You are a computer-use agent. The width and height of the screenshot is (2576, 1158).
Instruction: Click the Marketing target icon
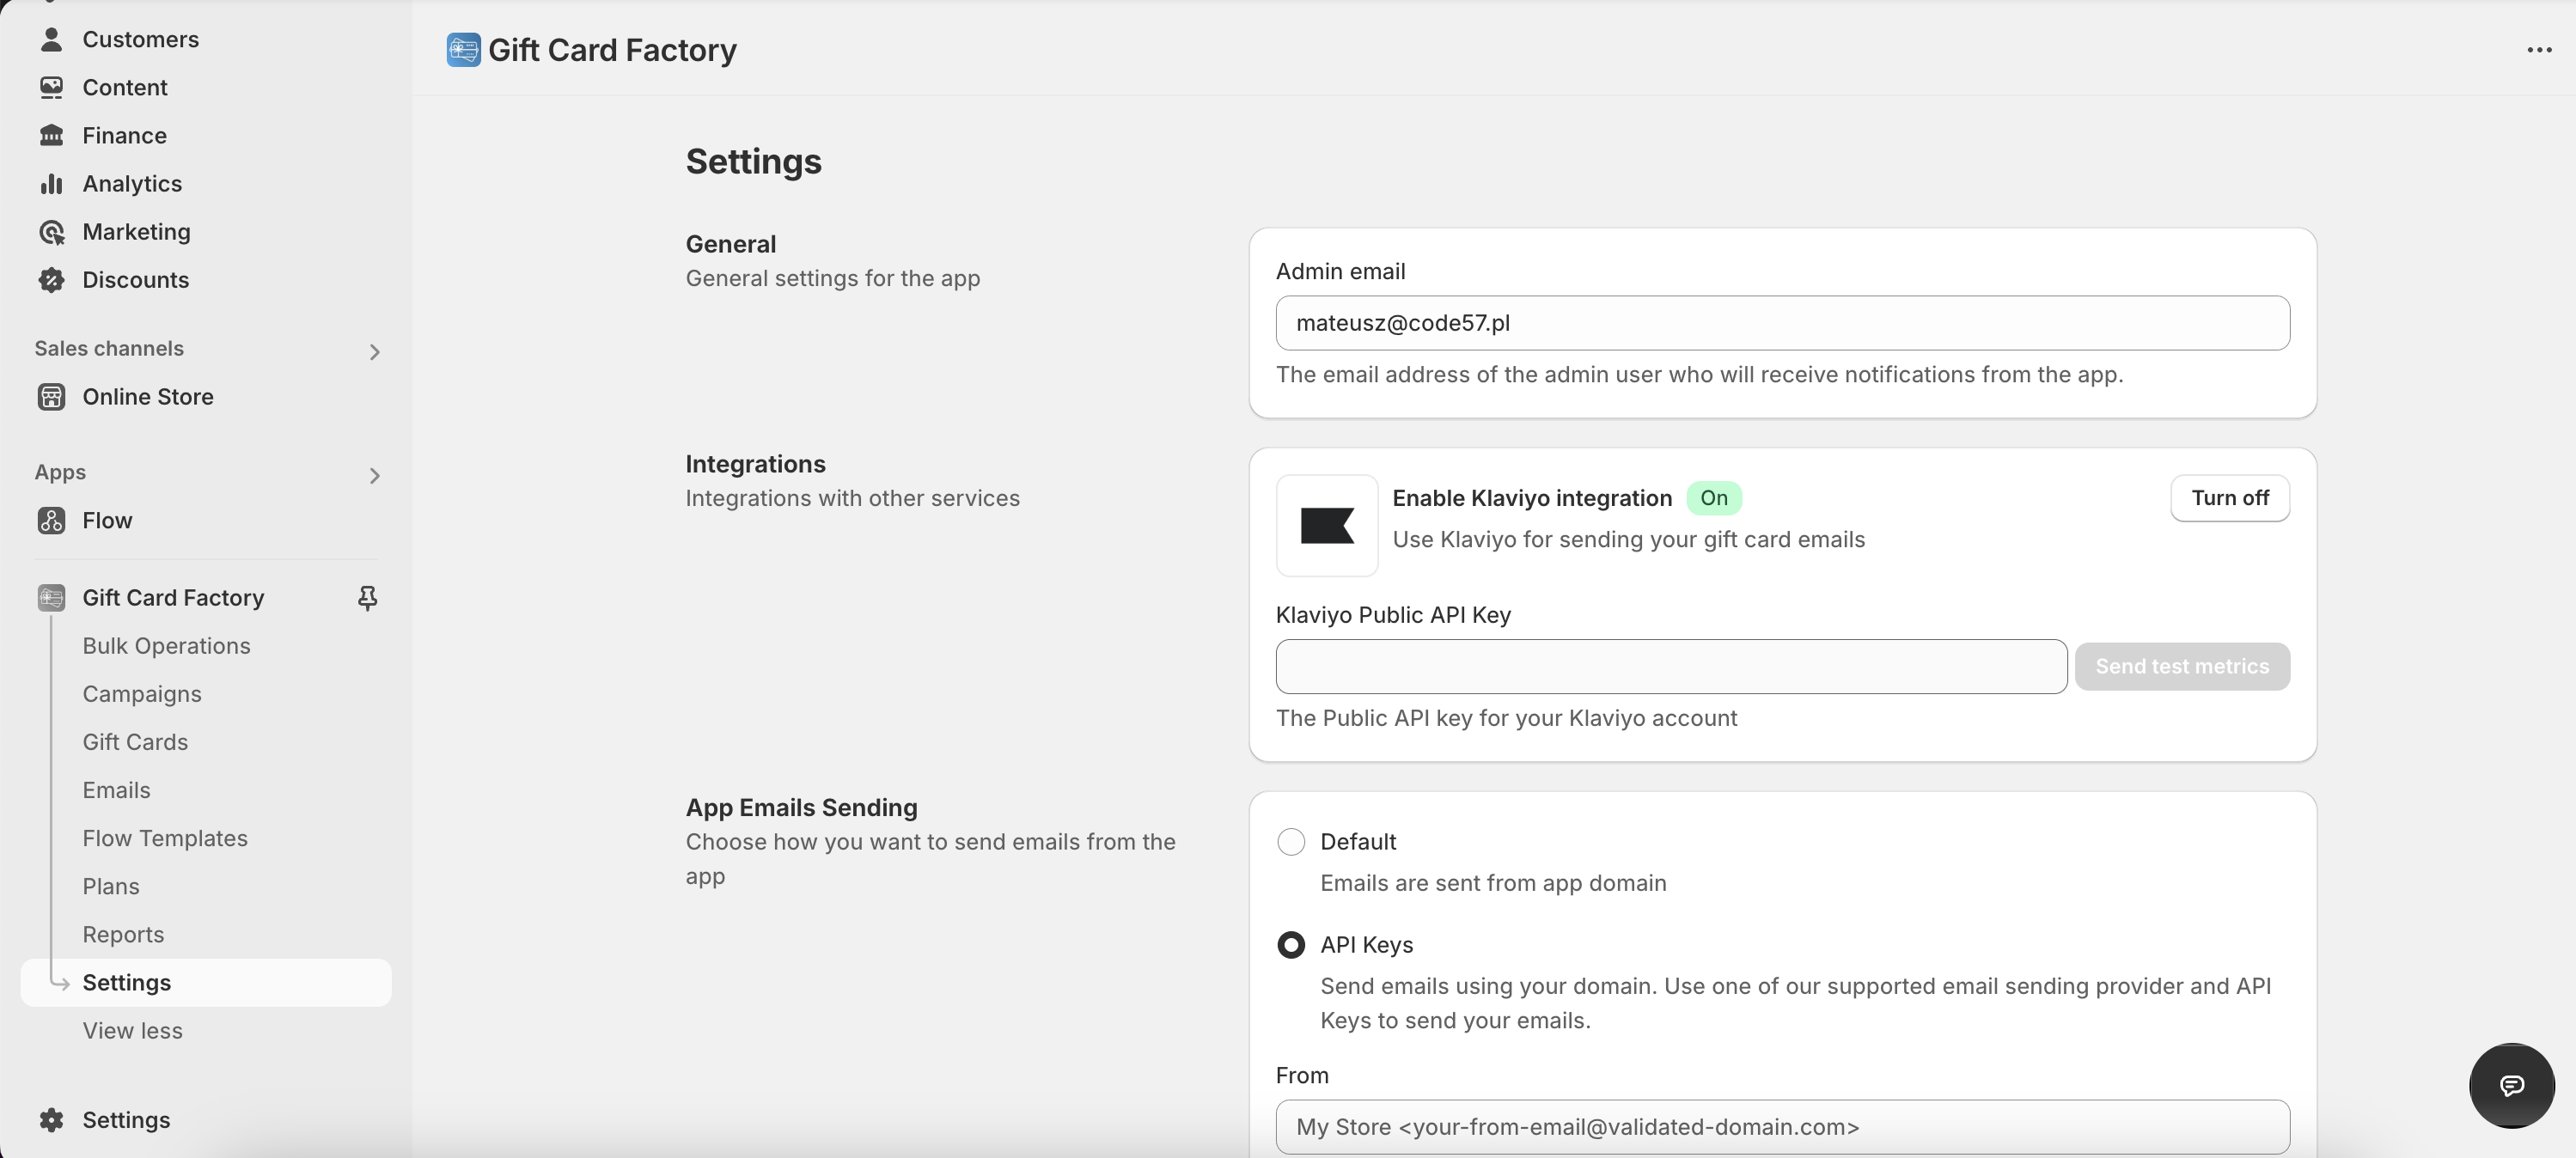pos(51,232)
